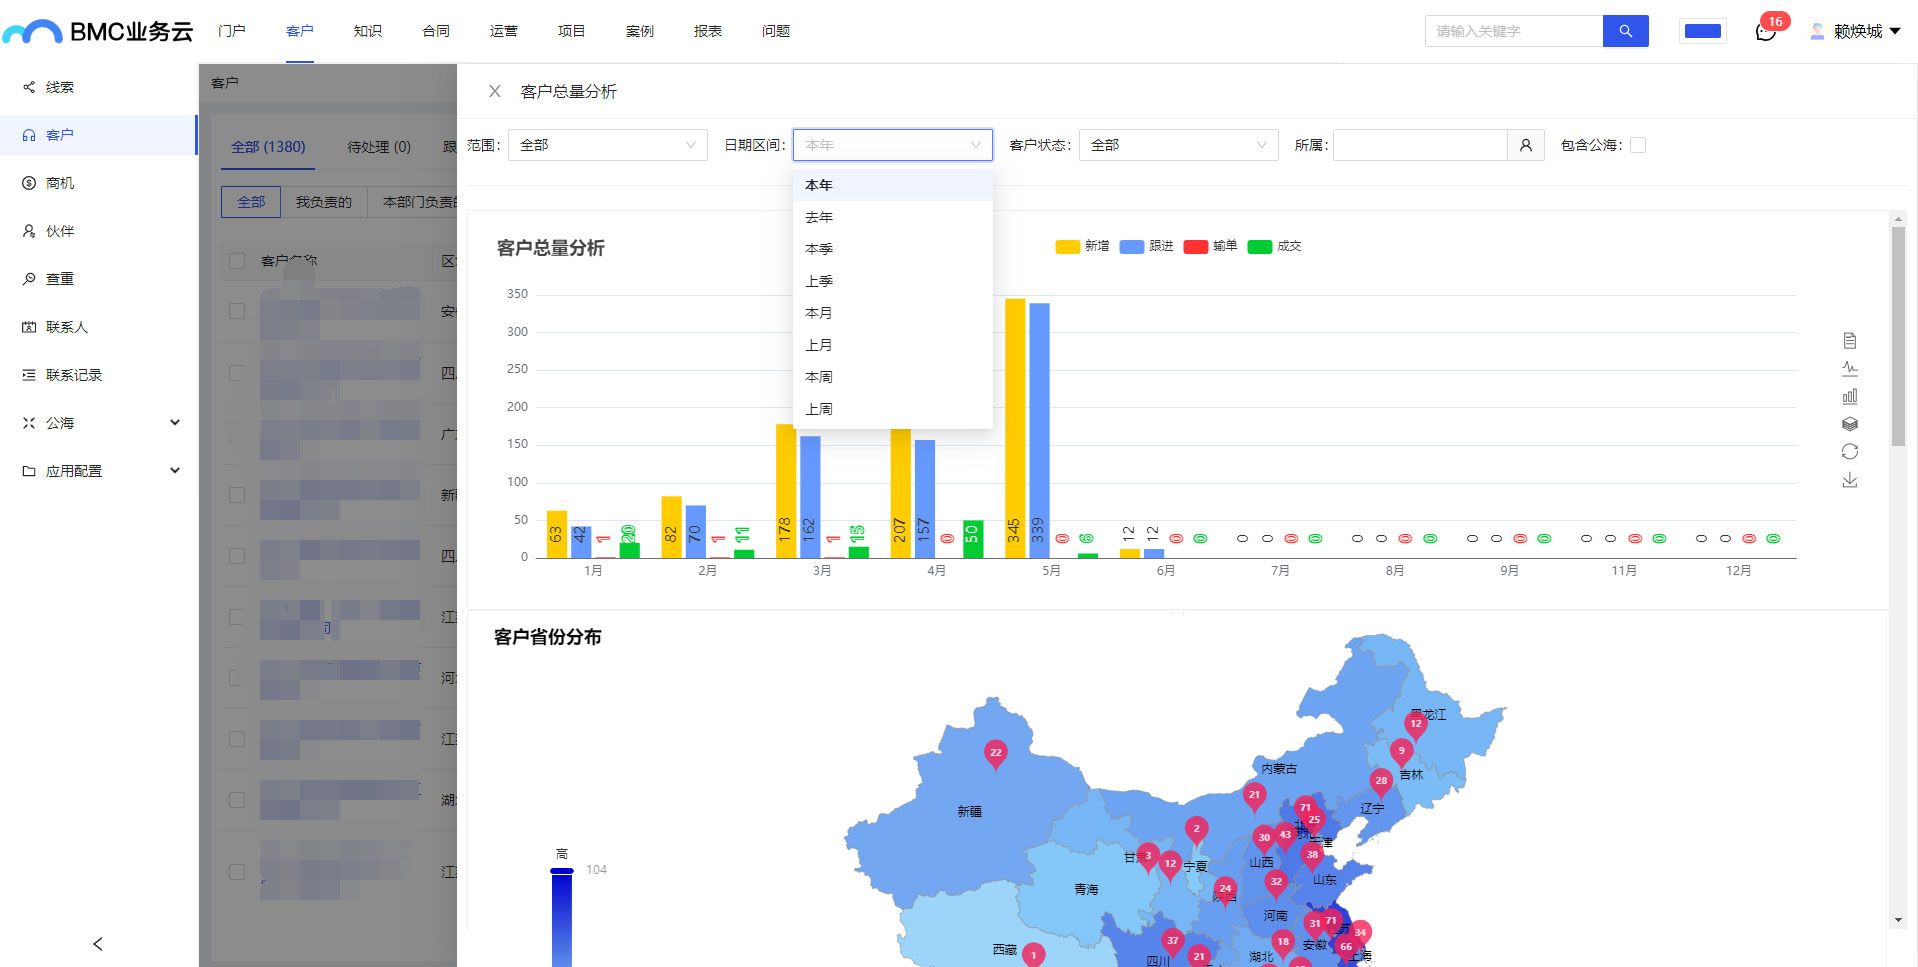Open 客户 in the sidebar
The width and height of the screenshot is (1918, 967).
(x=98, y=135)
